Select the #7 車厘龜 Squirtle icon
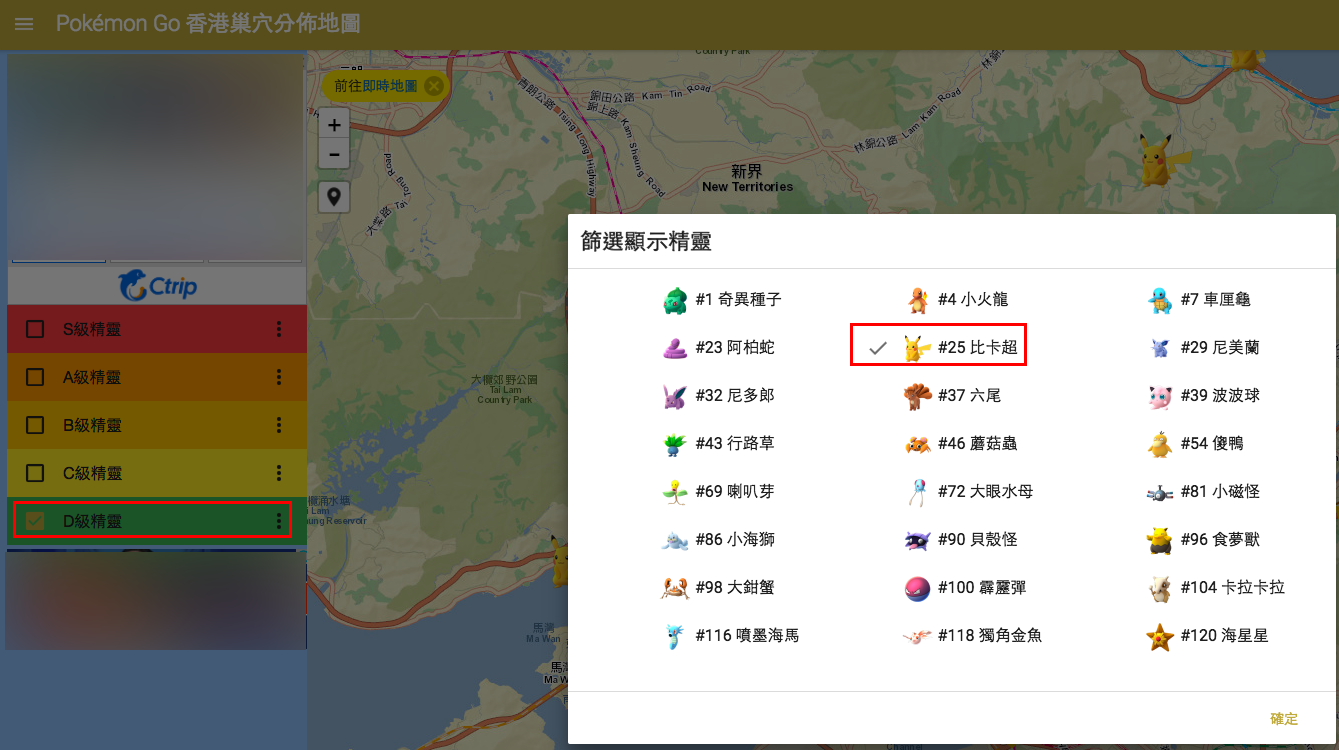This screenshot has width=1339, height=750. [1160, 300]
